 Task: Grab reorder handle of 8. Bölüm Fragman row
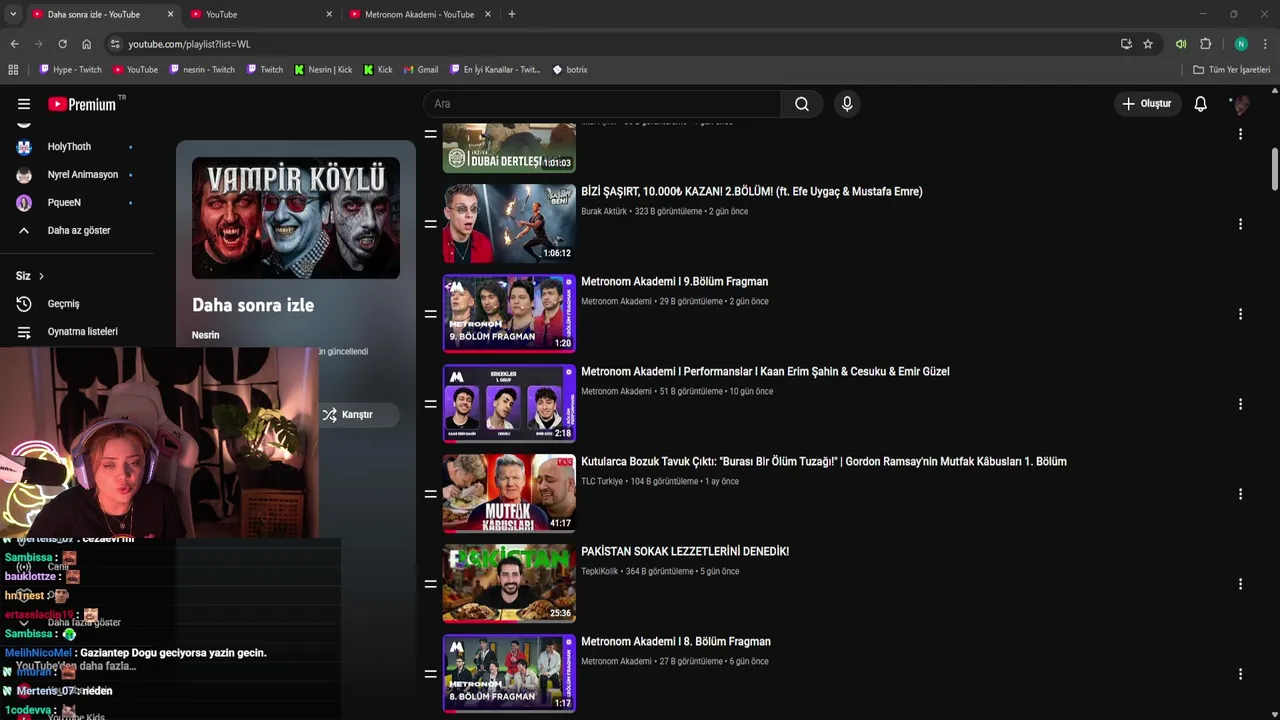pos(430,674)
